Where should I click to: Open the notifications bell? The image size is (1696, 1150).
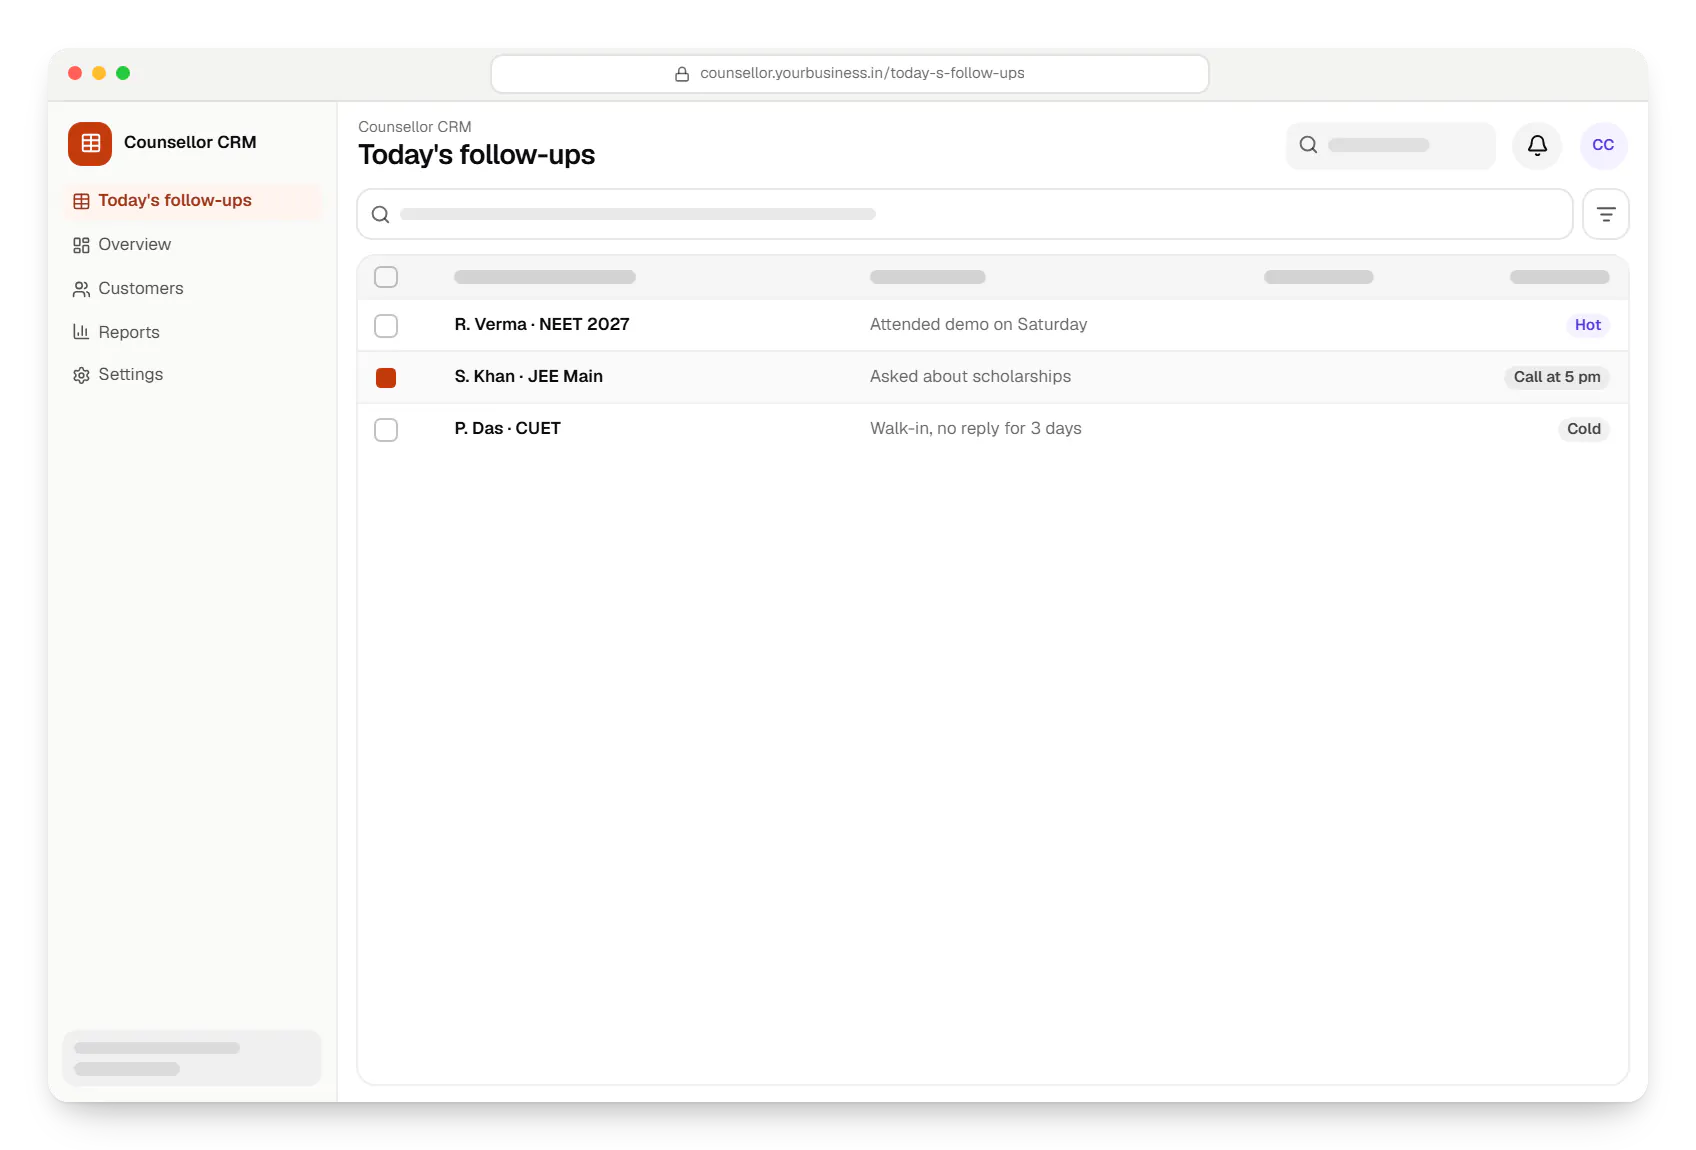pyautogui.click(x=1537, y=146)
